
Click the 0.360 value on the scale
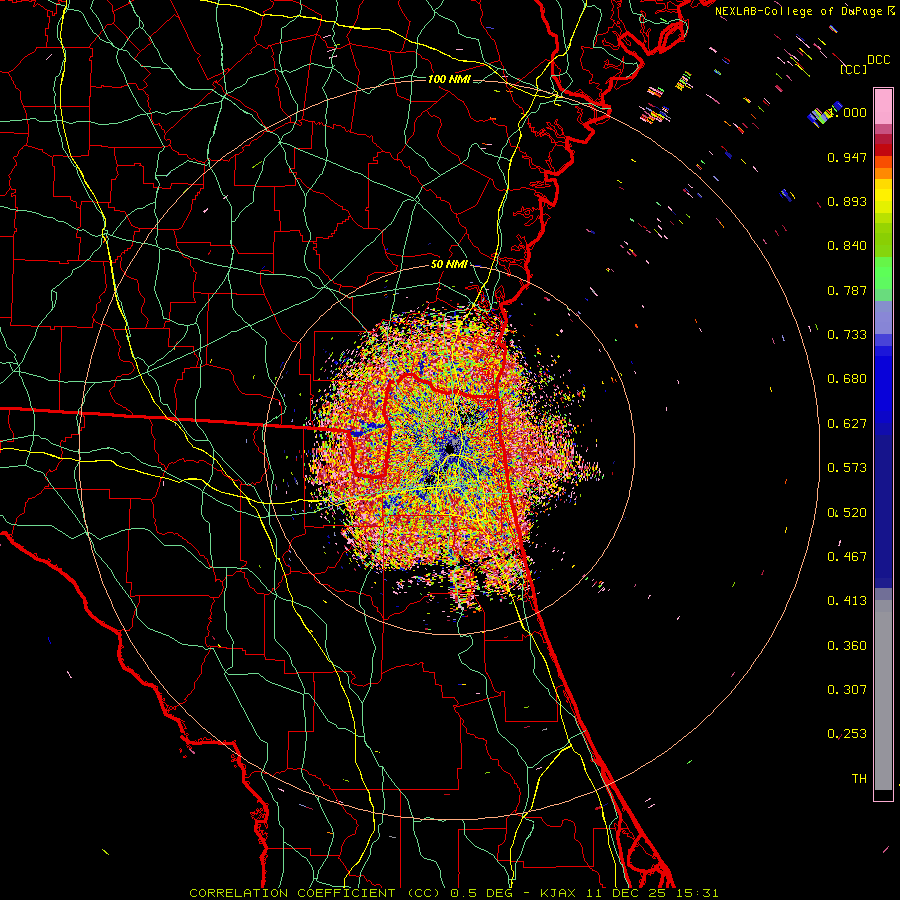point(847,646)
